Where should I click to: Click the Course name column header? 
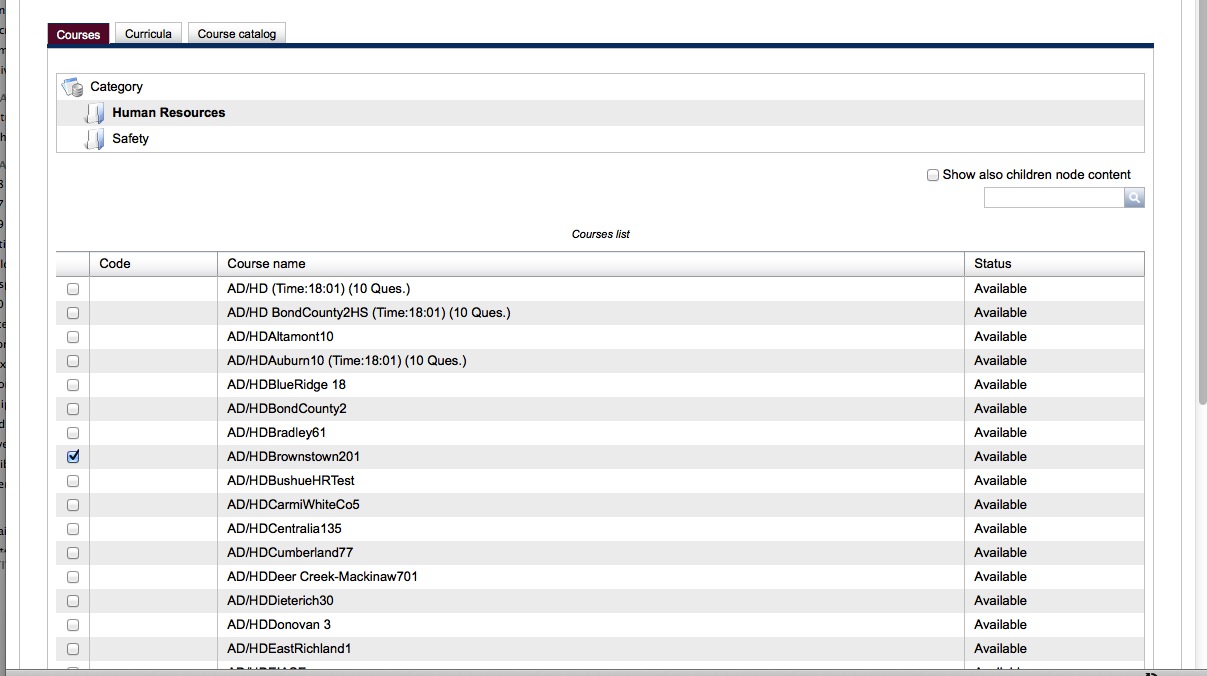pos(266,264)
